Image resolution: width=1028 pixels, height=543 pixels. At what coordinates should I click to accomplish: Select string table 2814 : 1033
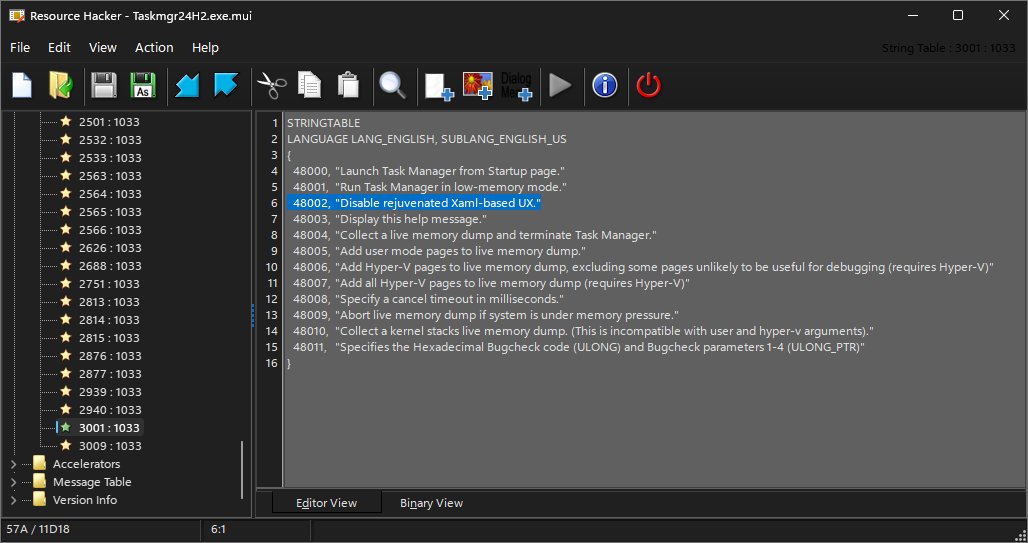click(x=109, y=320)
